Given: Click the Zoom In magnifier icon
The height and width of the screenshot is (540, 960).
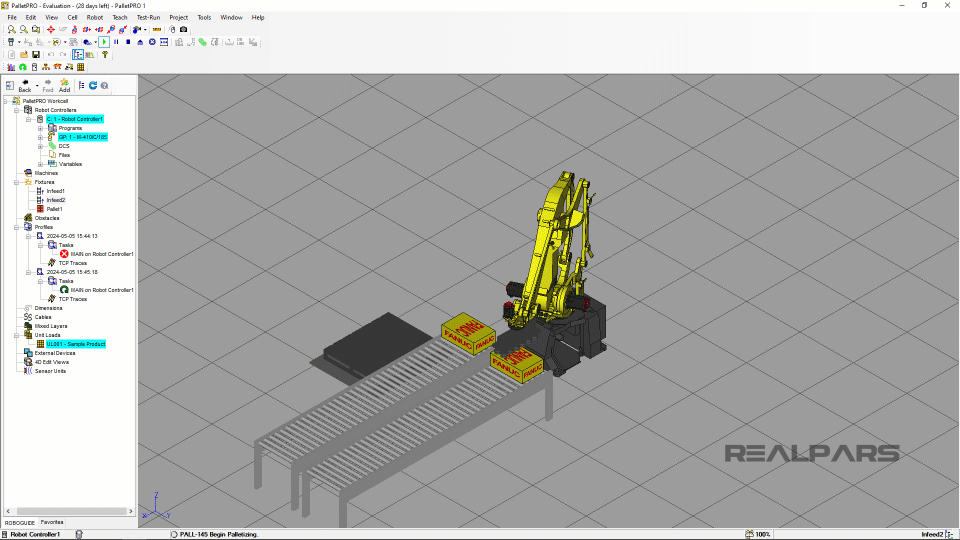Looking at the screenshot, I should (x=12, y=29).
